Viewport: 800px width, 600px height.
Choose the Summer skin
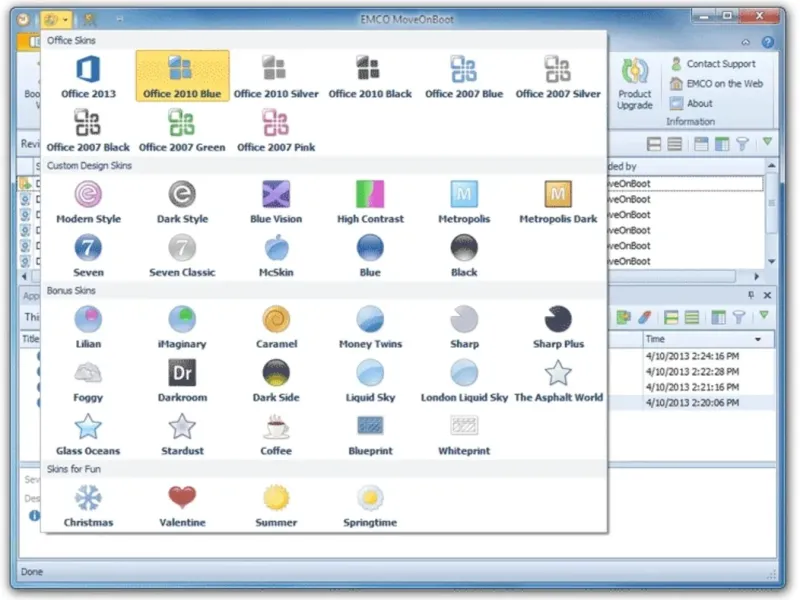pyautogui.click(x=276, y=505)
